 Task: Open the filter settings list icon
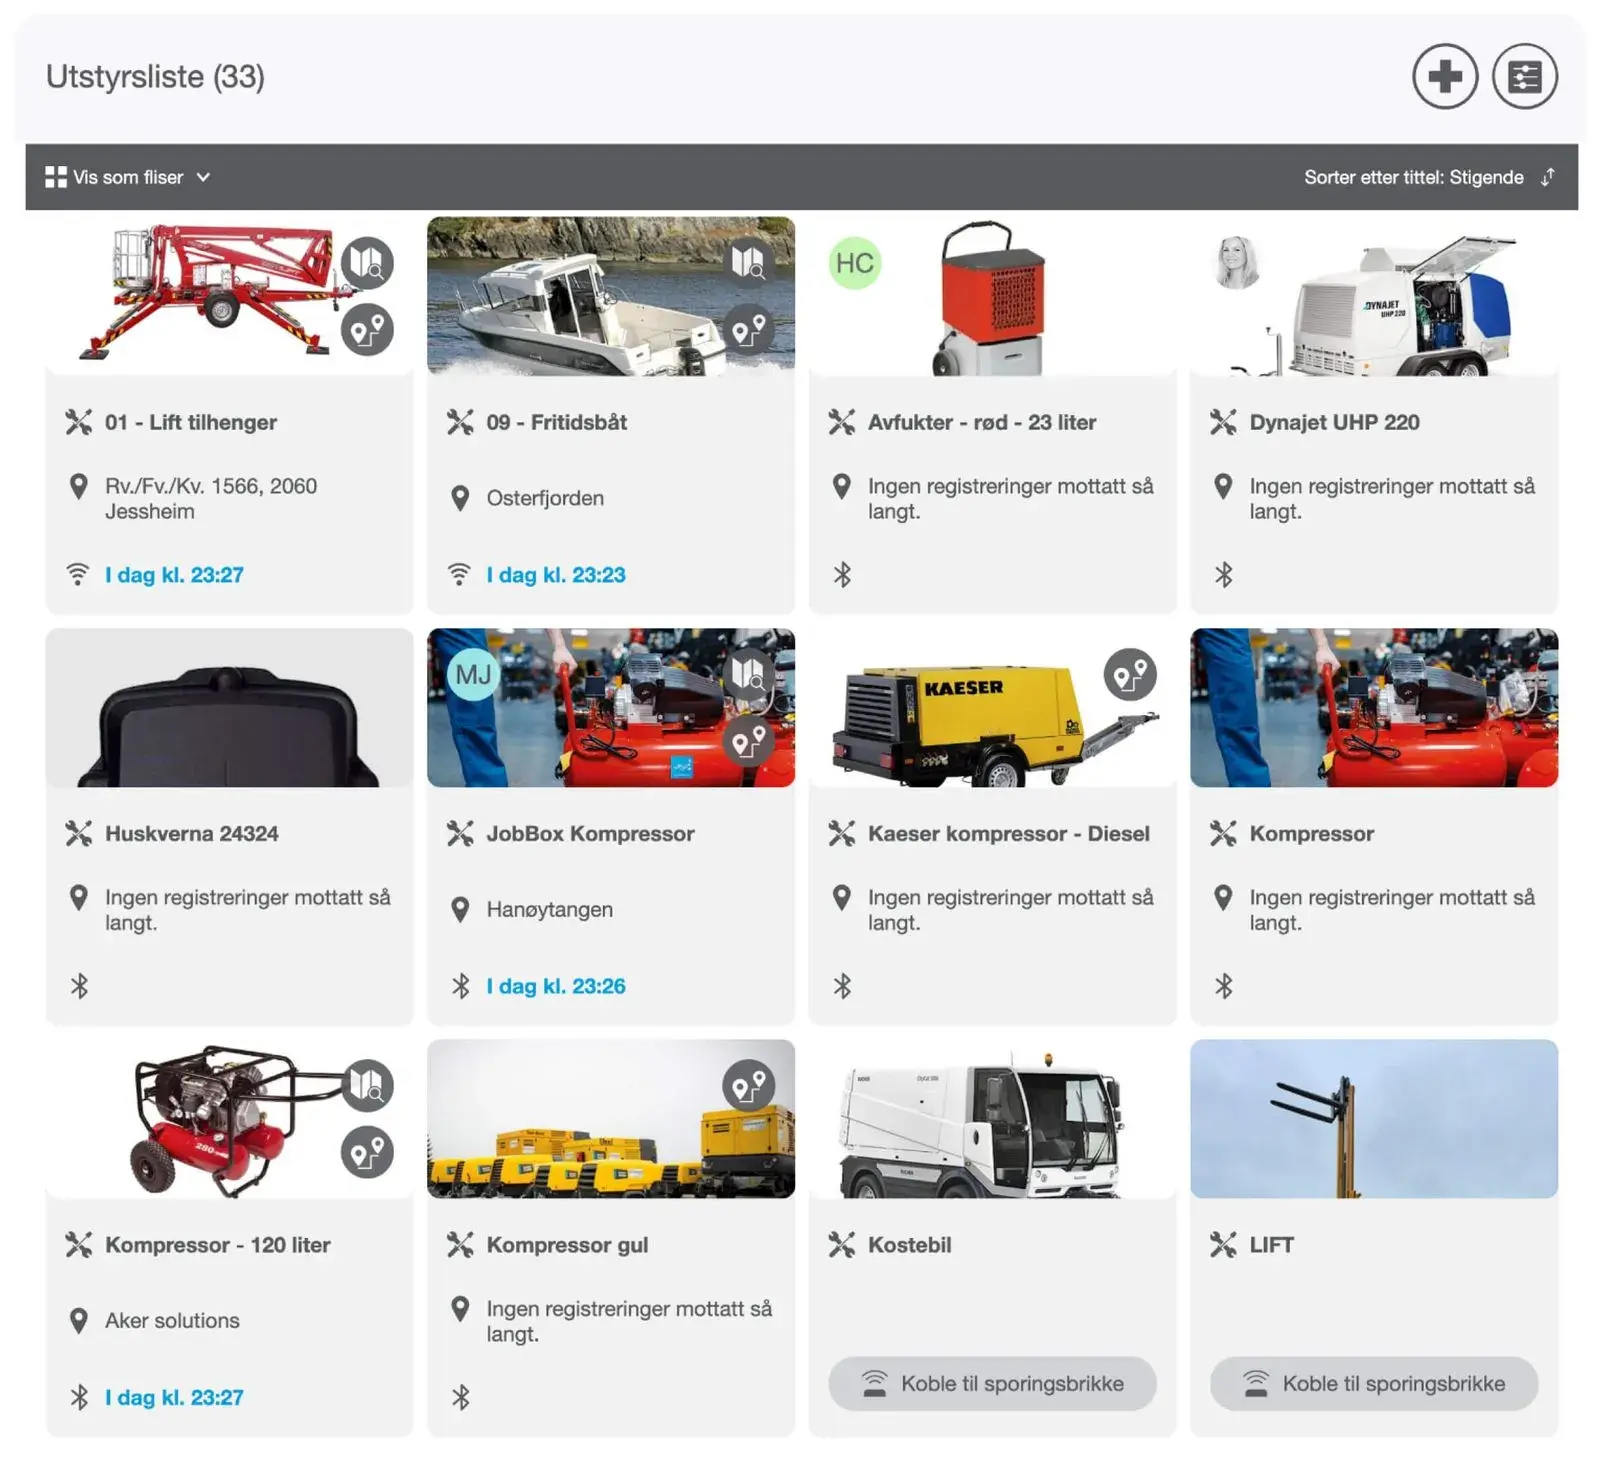pyautogui.click(x=1524, y=77)
